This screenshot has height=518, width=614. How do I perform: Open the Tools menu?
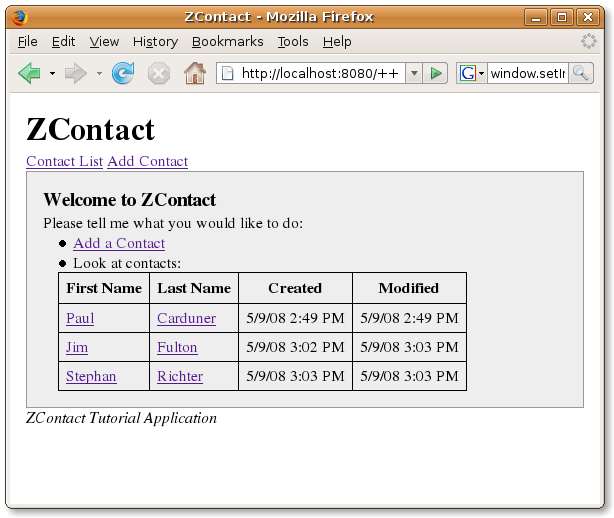[x=293, y=41]
